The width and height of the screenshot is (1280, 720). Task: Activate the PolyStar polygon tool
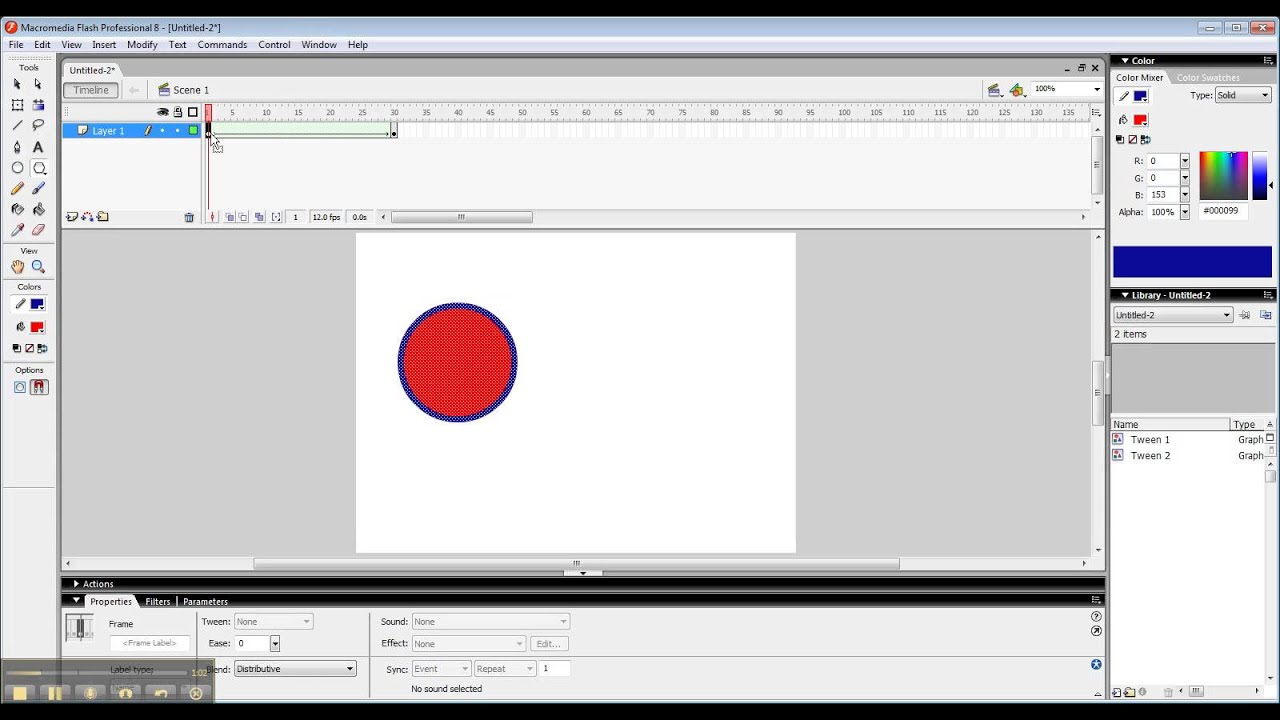[x=38, y=168]
